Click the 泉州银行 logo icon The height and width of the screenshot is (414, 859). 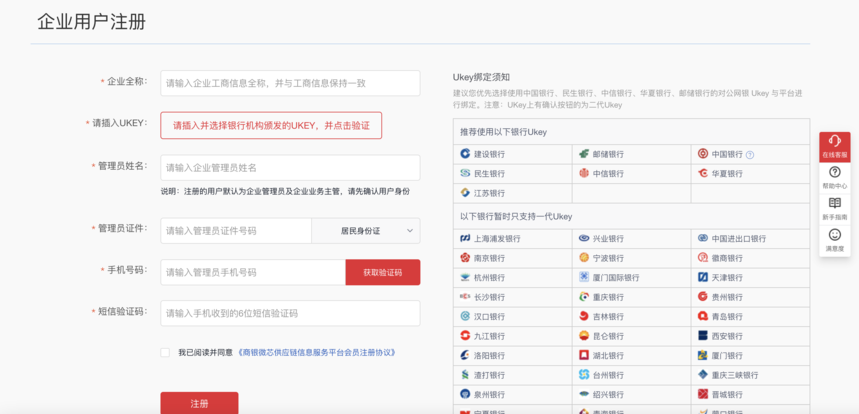pos(465,394)
